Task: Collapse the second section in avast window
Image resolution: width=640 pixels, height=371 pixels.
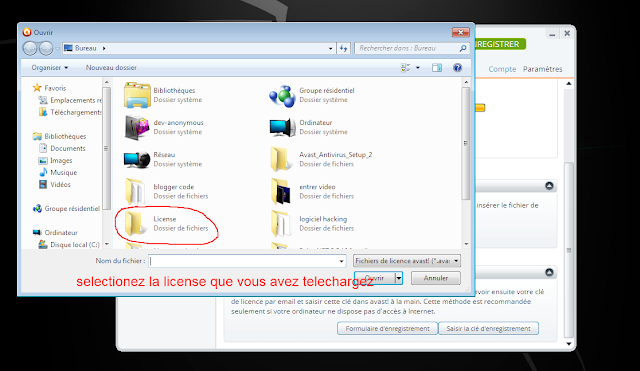Action: tap(549, 272)
